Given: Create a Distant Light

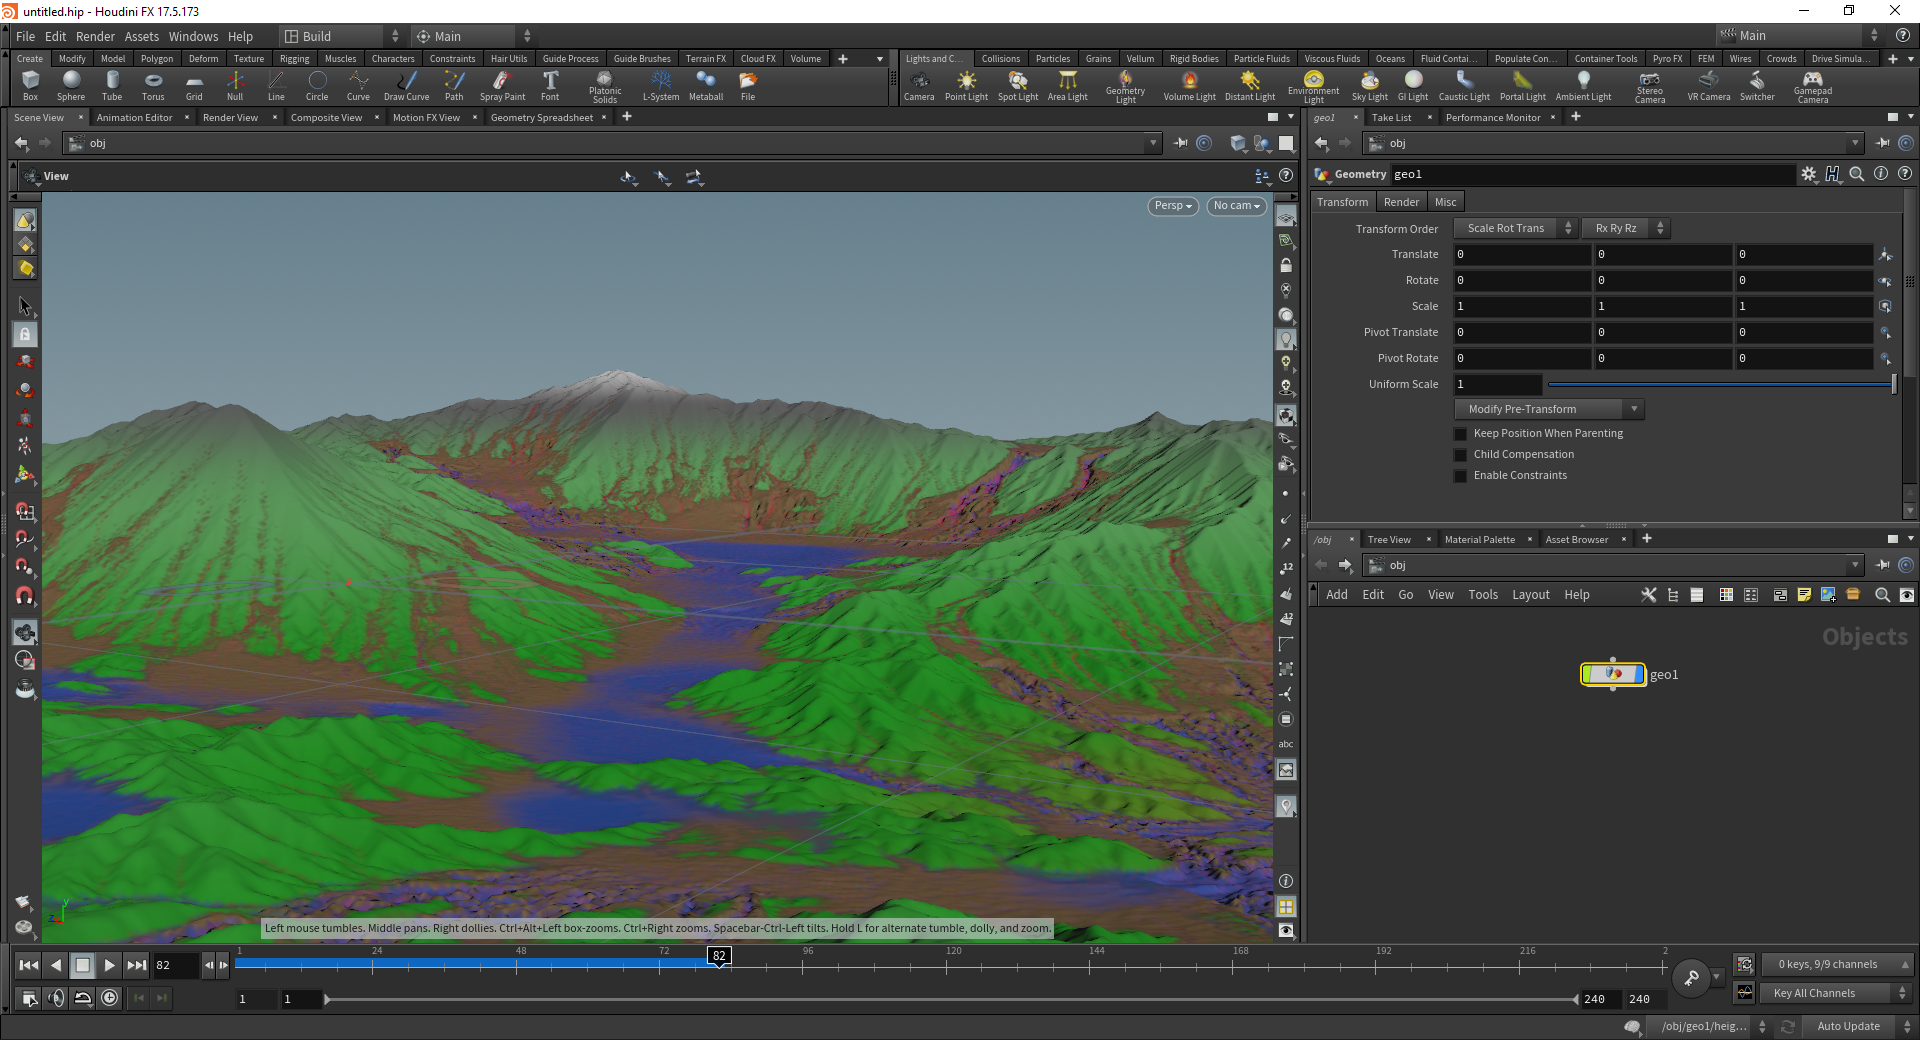Looking at the screenshot, I should 1250,86.
